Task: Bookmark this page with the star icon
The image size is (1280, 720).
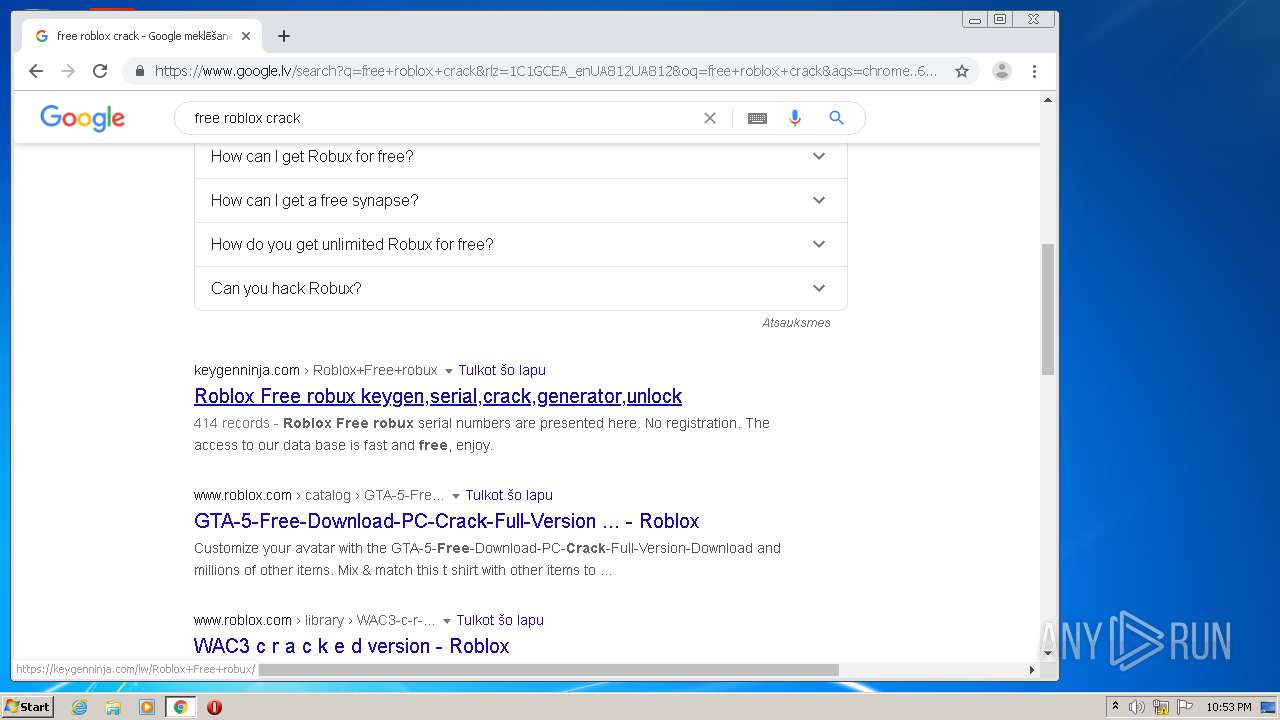Action: click(x=962, y=71)
